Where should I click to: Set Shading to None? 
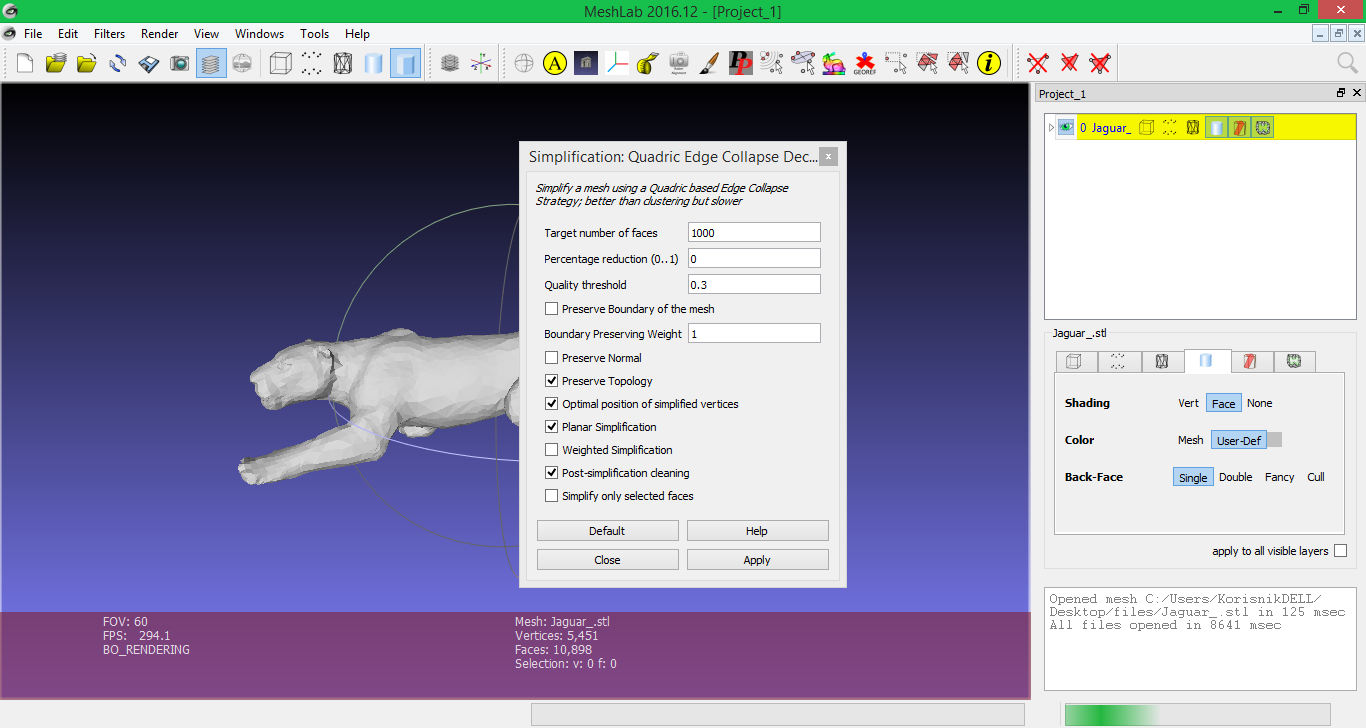(1260, 403)
